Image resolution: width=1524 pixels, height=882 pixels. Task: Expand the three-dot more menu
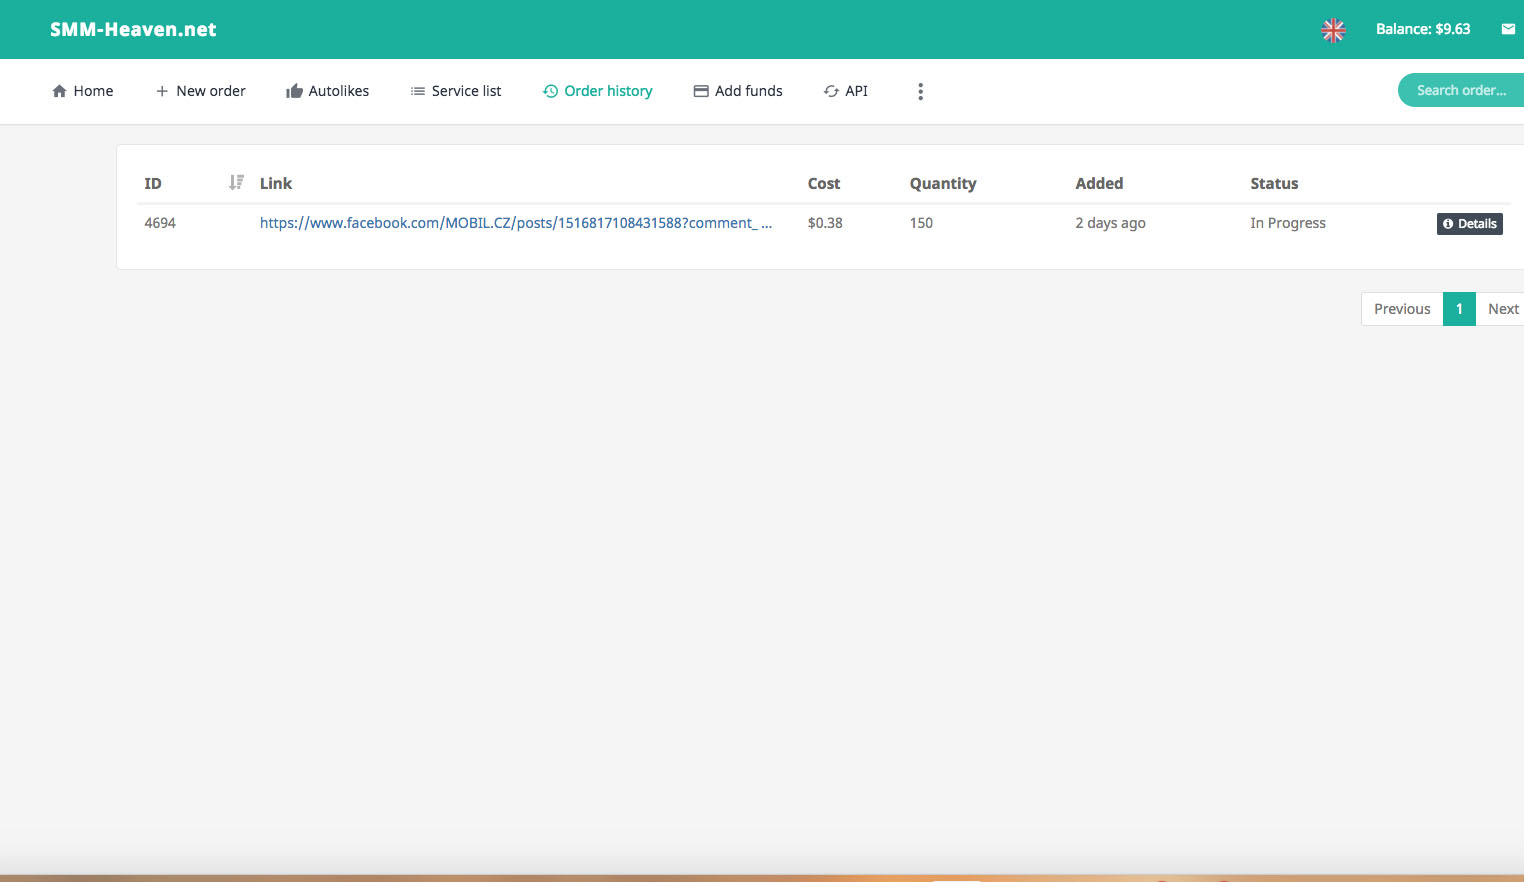click(x=921, y=91)
